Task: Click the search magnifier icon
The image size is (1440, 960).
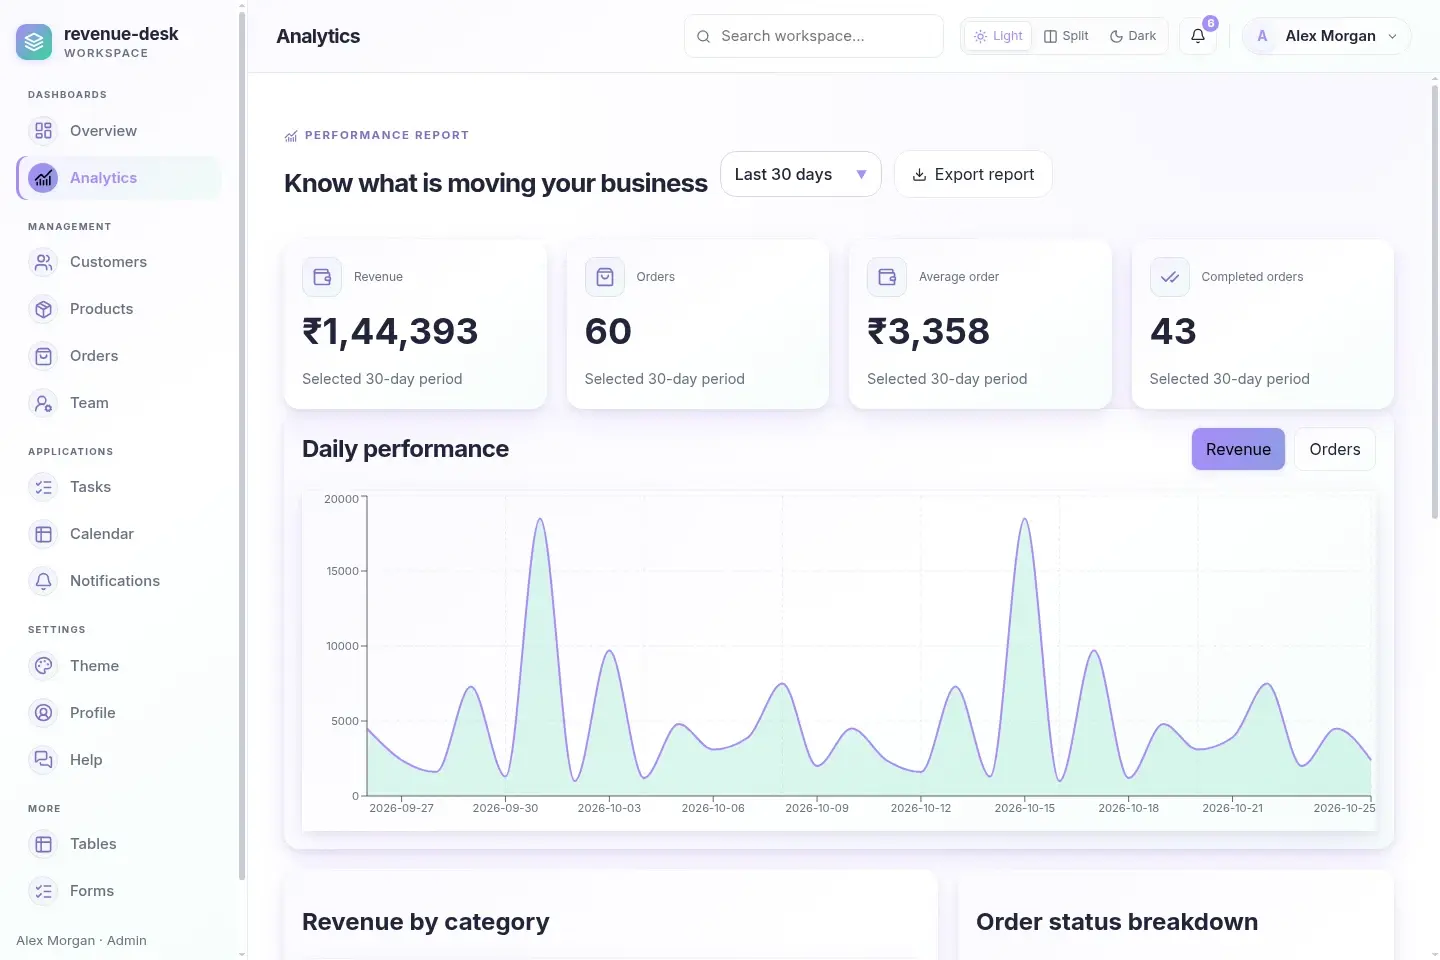Action: 703,36
